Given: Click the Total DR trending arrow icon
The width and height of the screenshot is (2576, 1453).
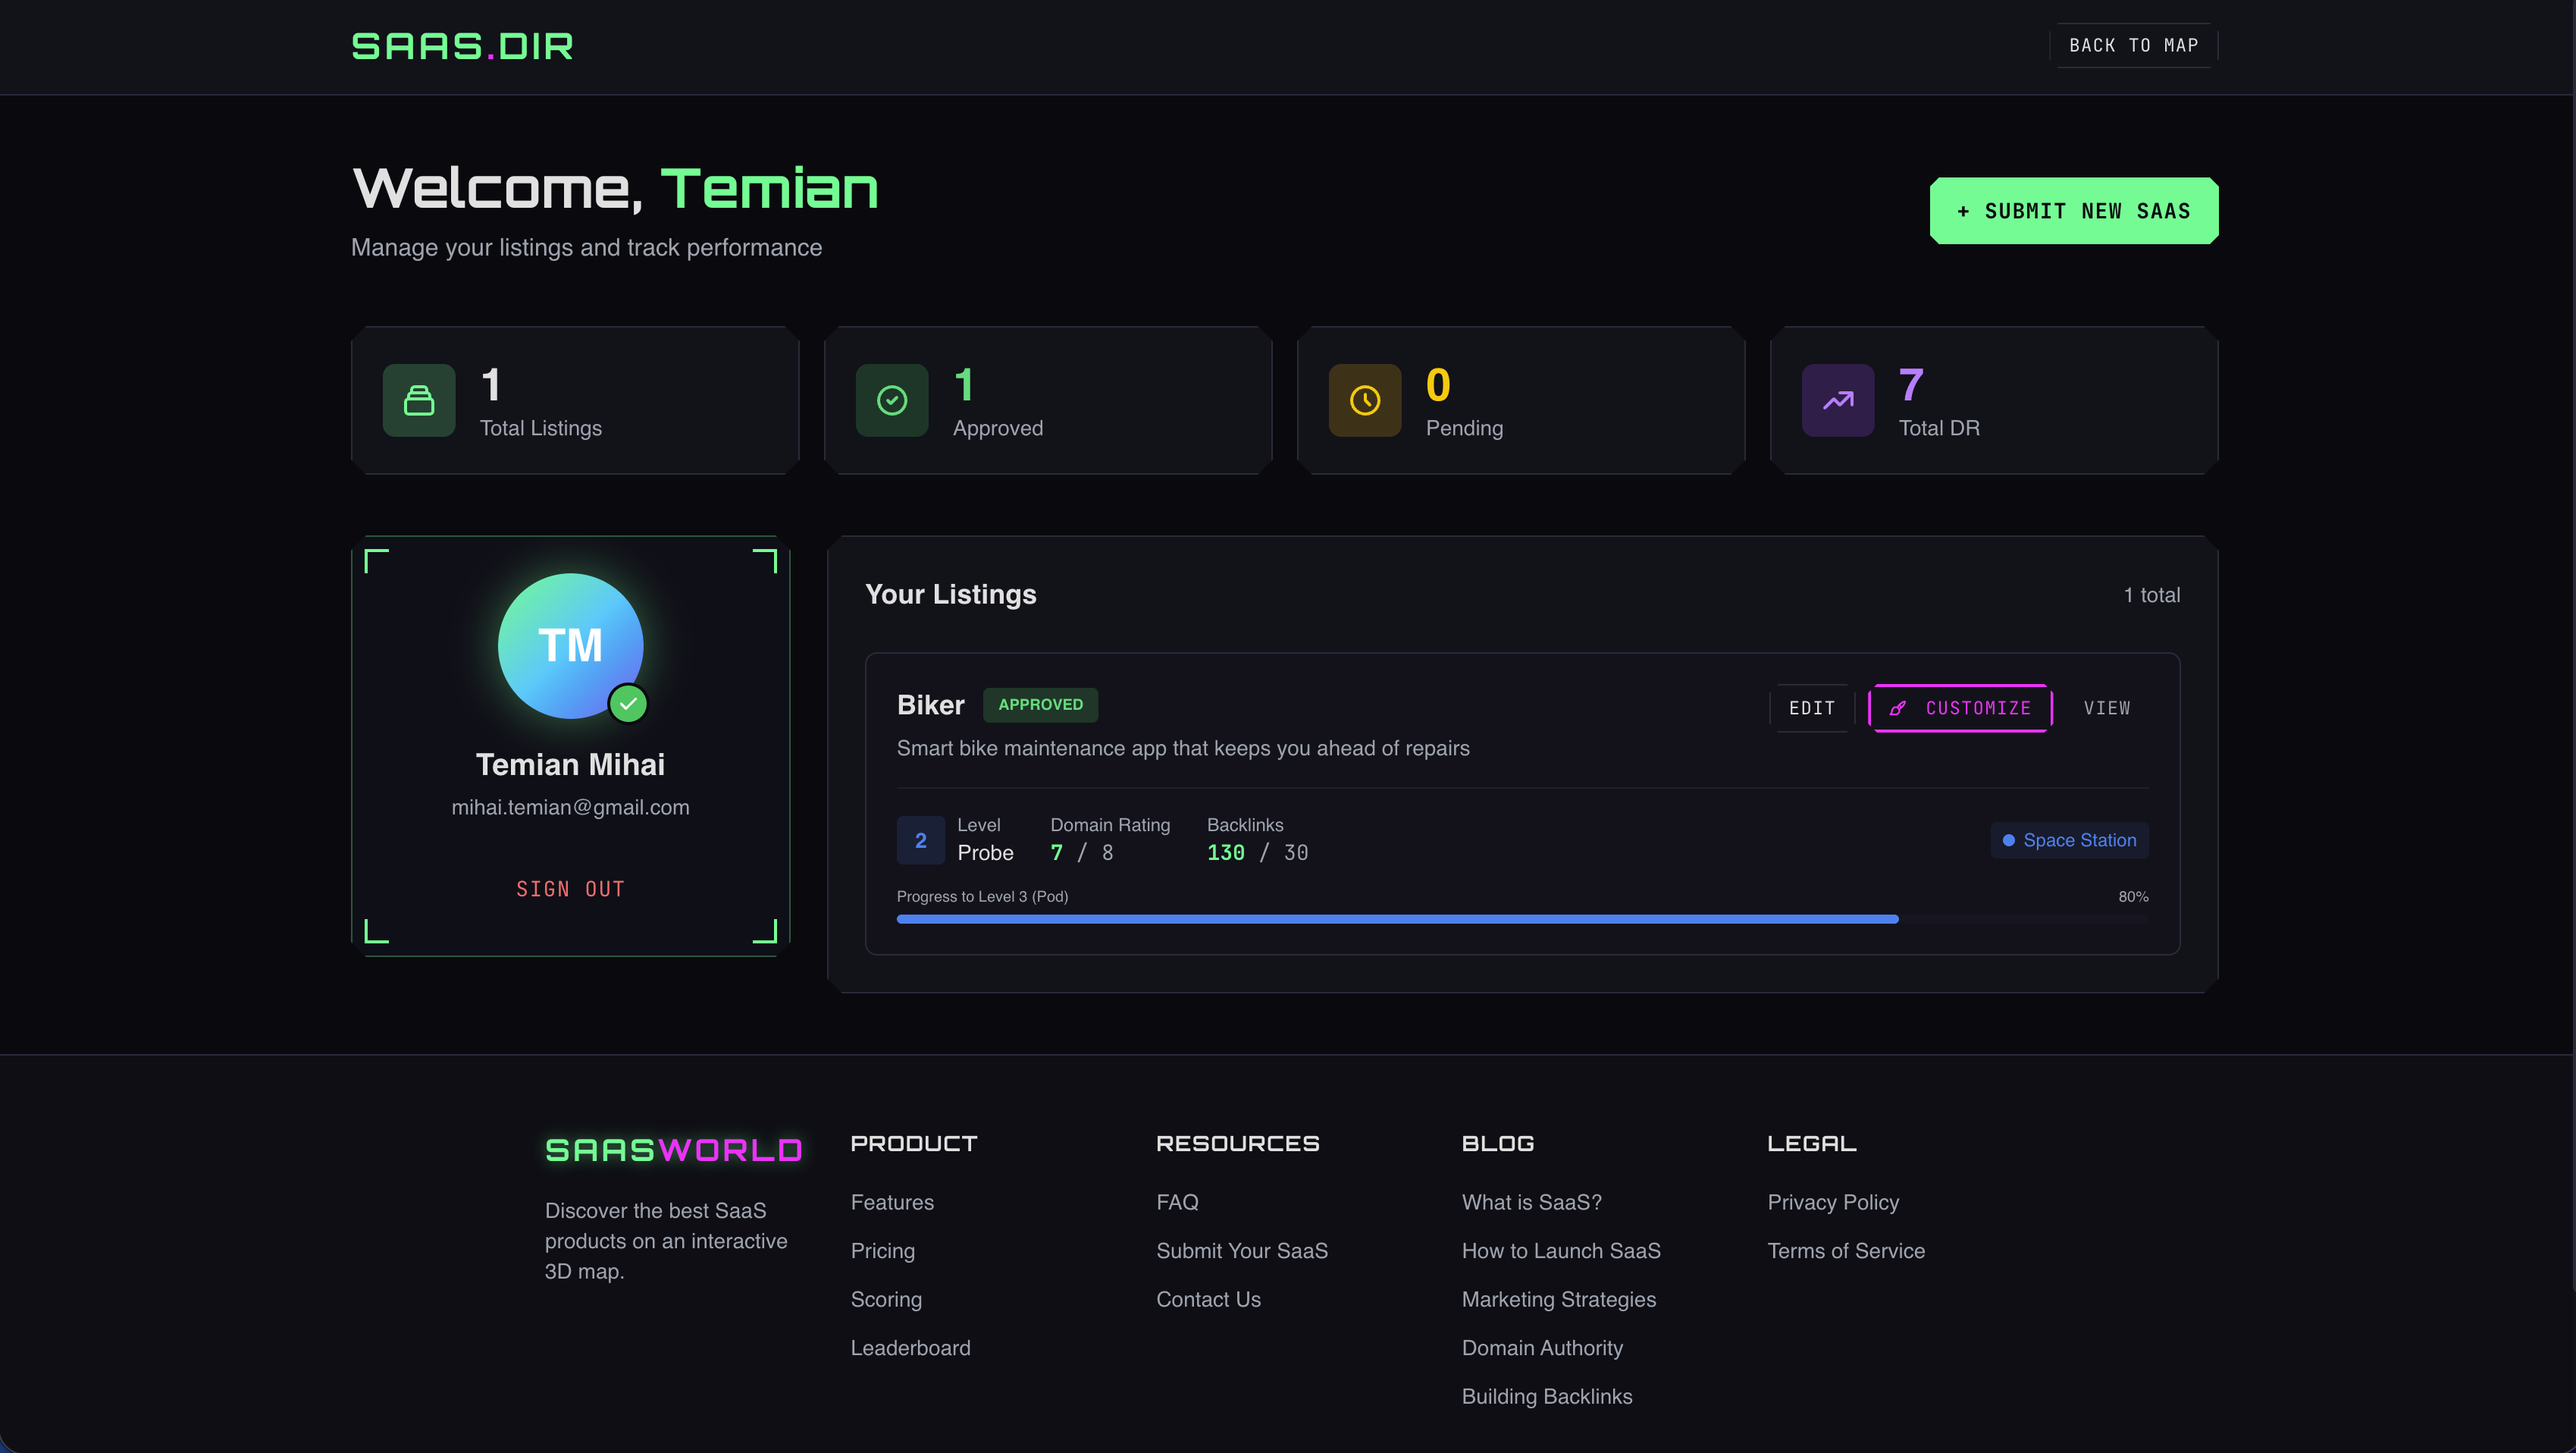Looking at the screenshot, I should (x=1838, y=400).
